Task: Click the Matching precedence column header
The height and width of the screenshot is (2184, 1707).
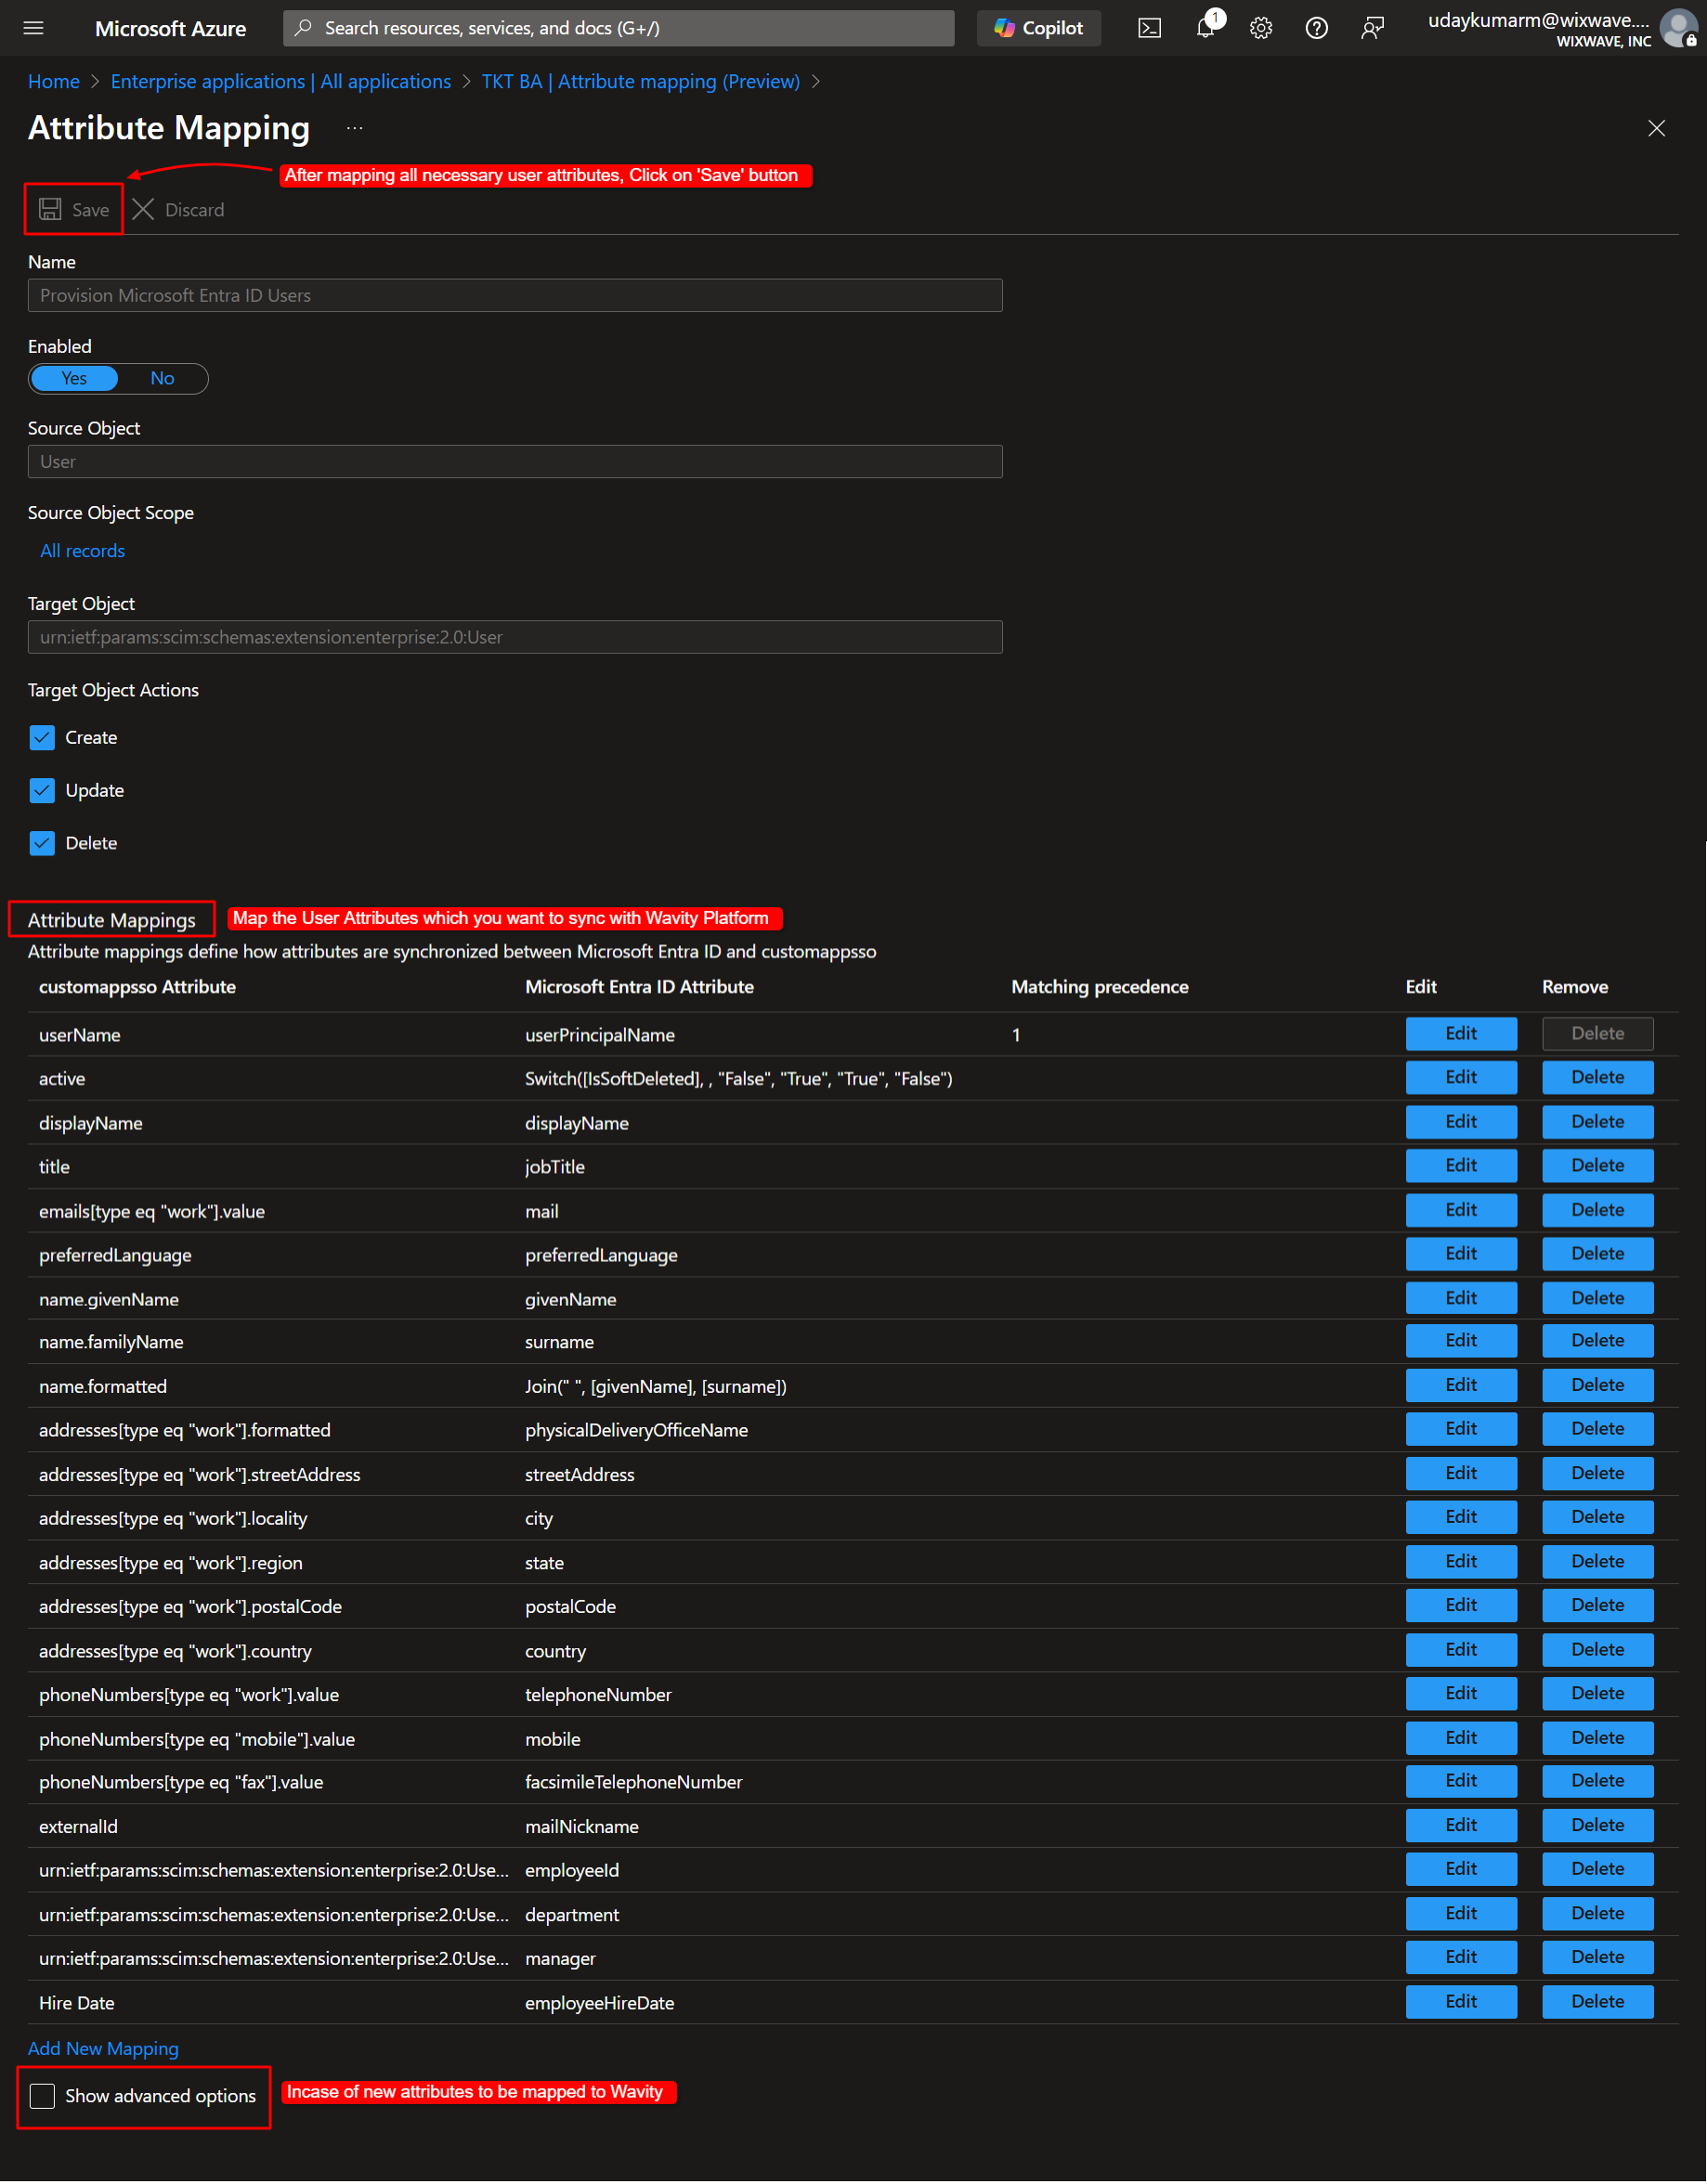Action: coord(1100,987)
